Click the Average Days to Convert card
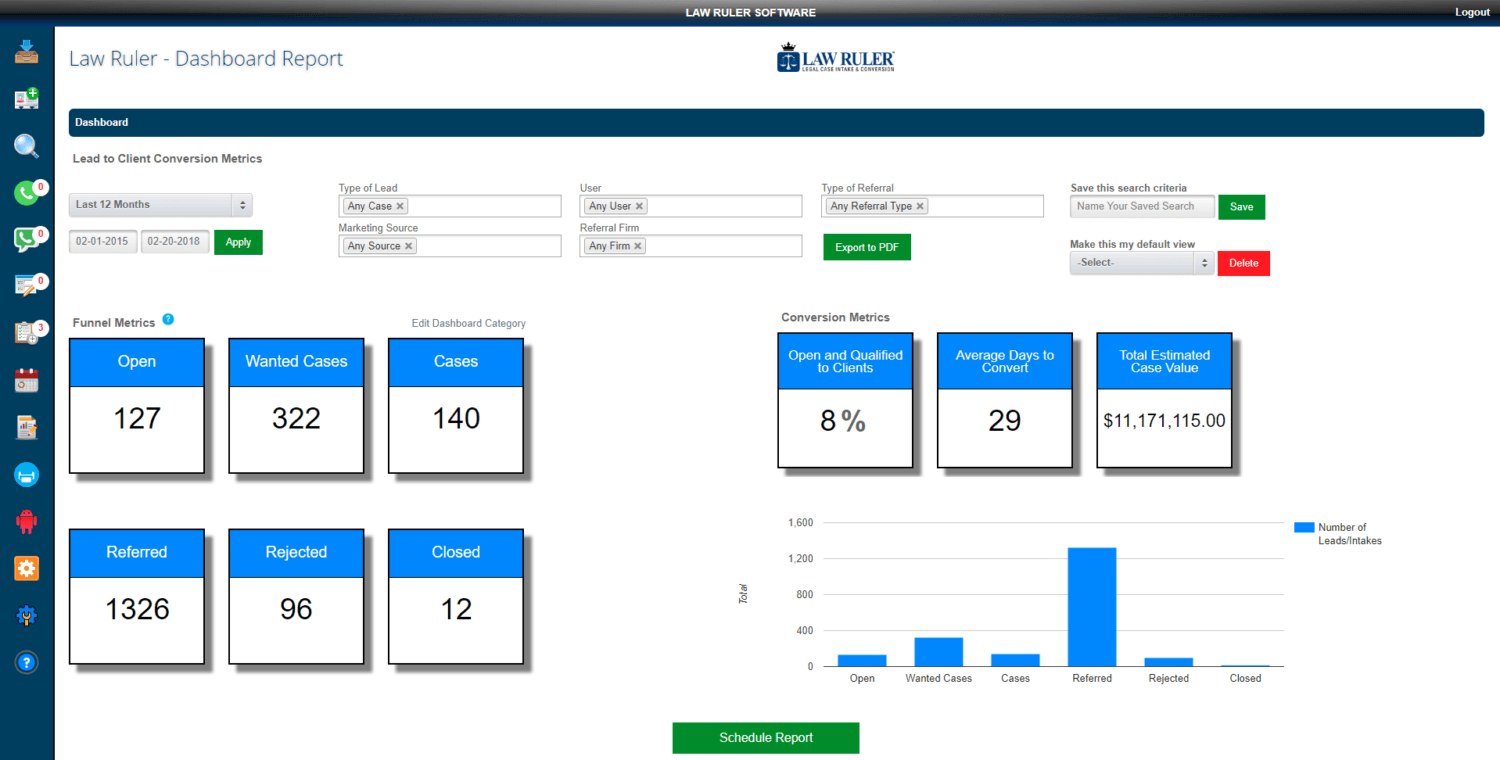The height and width of the screenshot is (760, 1500). tap(1005, 400)
